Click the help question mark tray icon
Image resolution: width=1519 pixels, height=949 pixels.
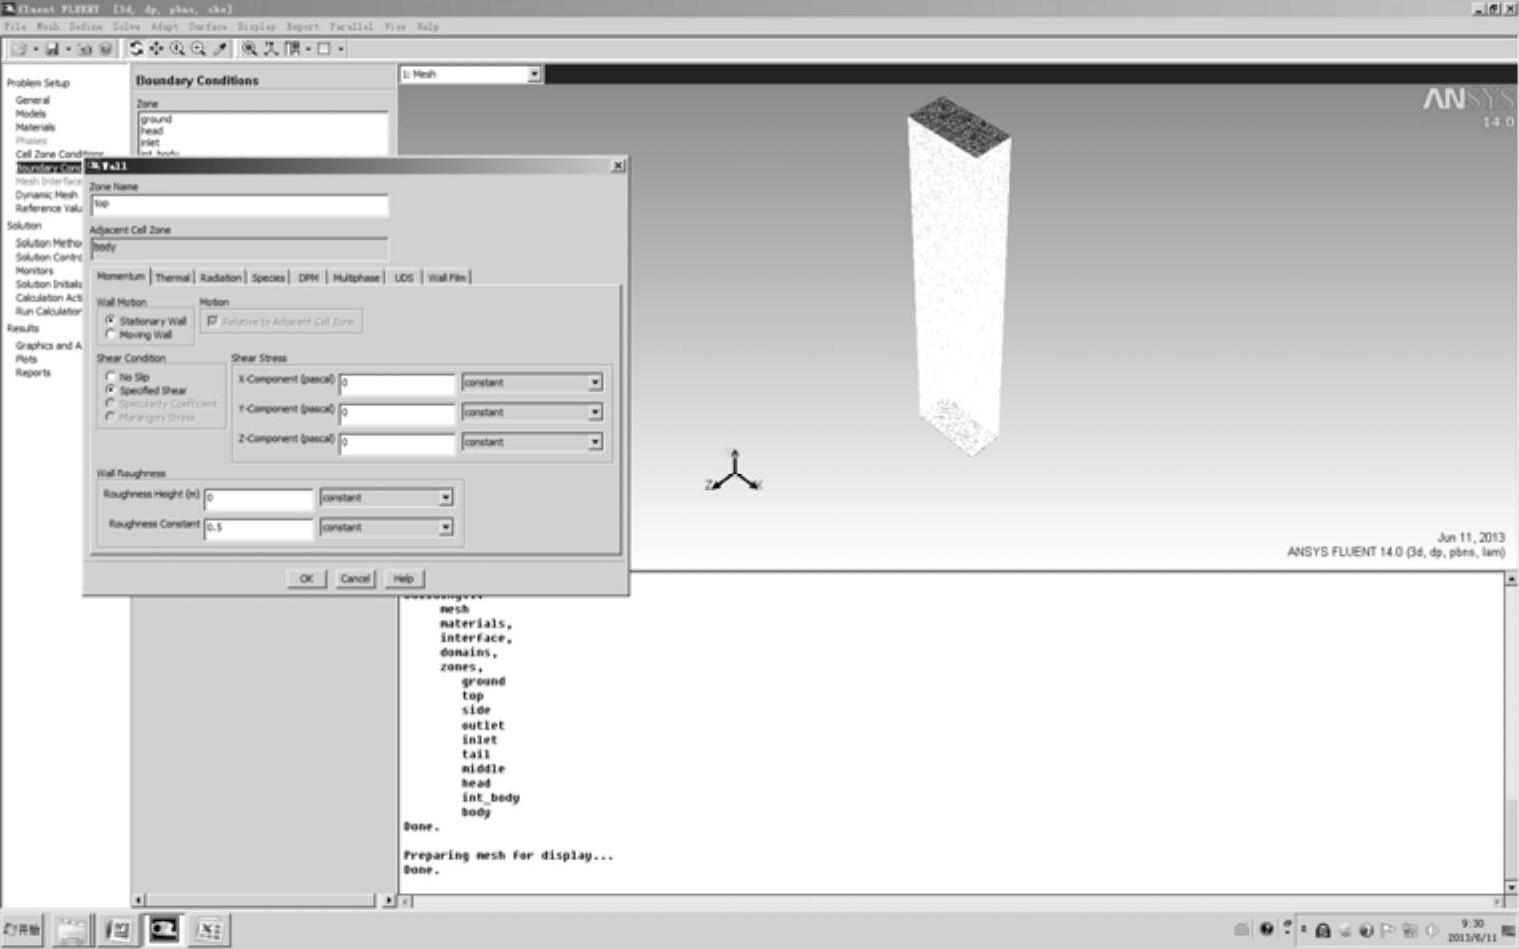pyautogui.click(x=1267, y=930)
